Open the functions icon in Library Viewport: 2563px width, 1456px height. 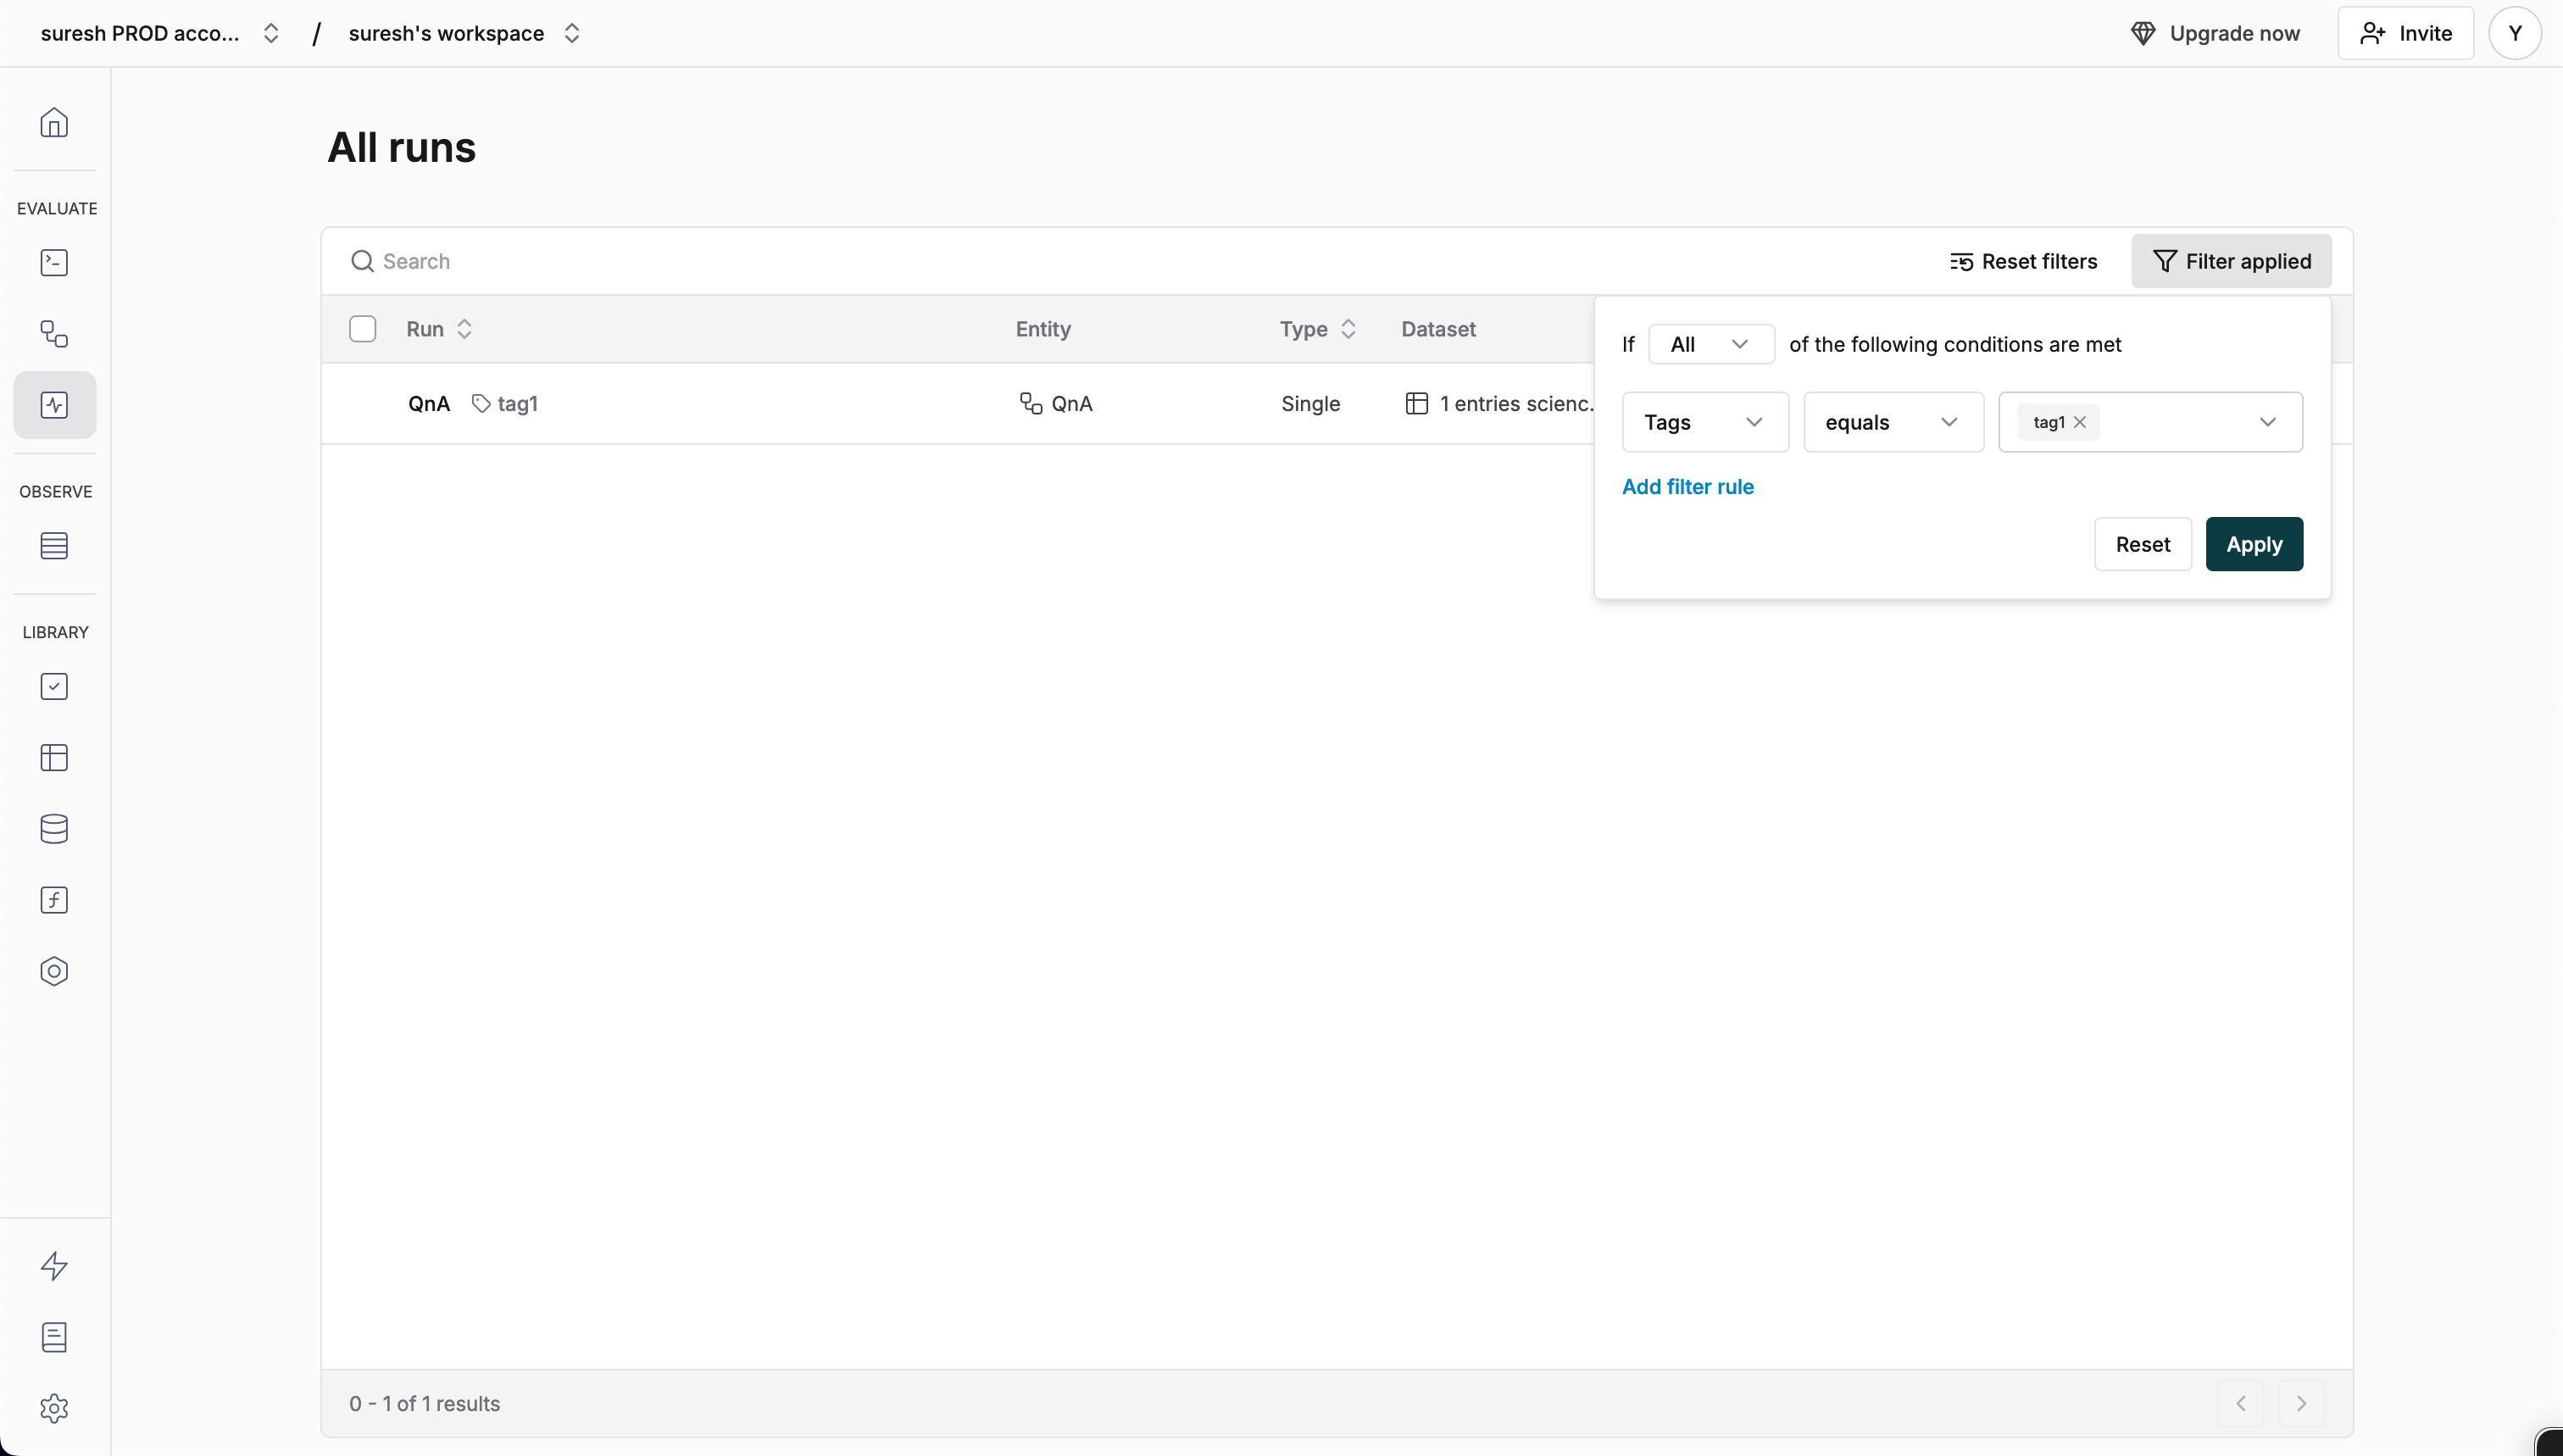pyautogui.click(x=54, y=900)
